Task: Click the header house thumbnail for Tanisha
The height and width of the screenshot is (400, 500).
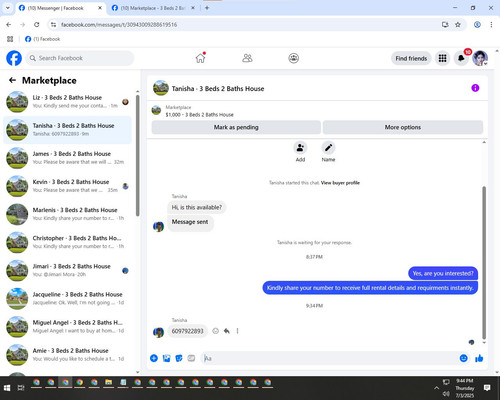Action: click(161, 88)
